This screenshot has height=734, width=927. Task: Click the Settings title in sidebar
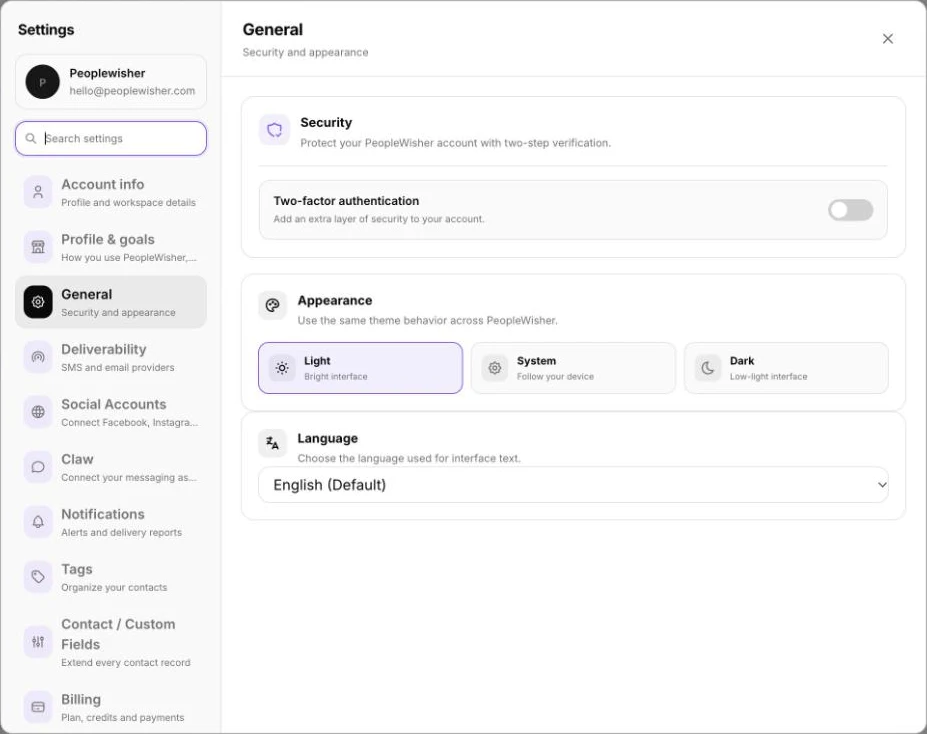pos(46,30)
